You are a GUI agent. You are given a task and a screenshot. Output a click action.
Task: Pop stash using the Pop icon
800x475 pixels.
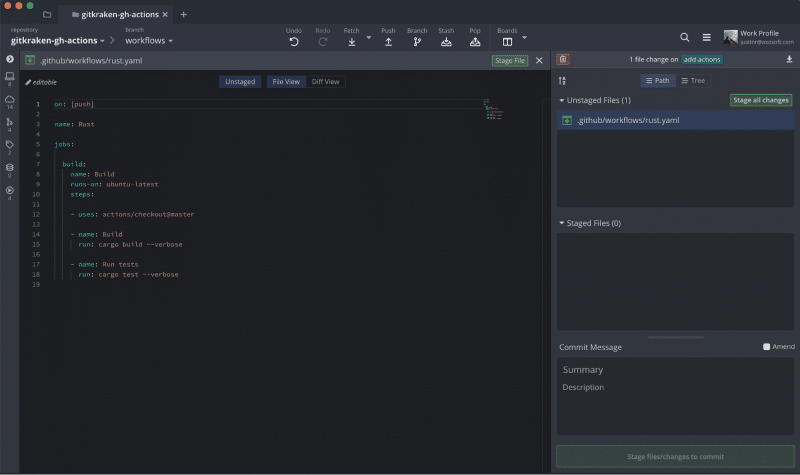[x=475, y=42]
